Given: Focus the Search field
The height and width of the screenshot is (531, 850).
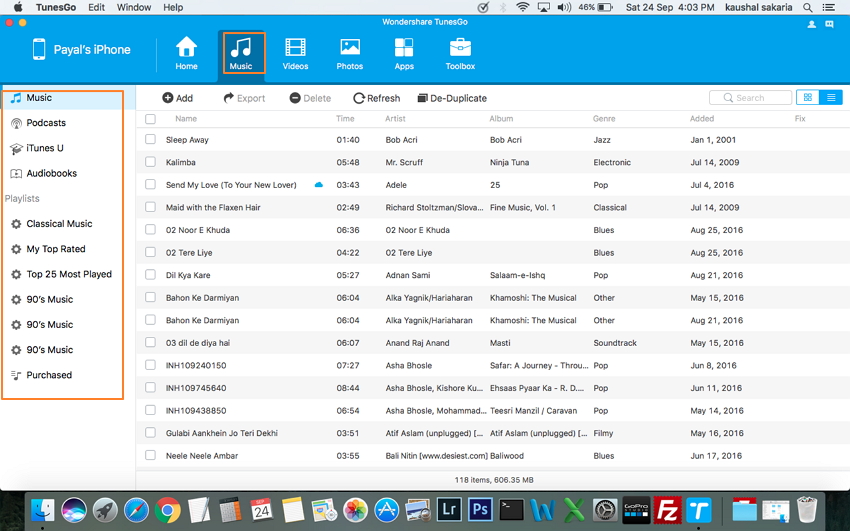Looking at the screenshot, I should [x=750, y=98].
